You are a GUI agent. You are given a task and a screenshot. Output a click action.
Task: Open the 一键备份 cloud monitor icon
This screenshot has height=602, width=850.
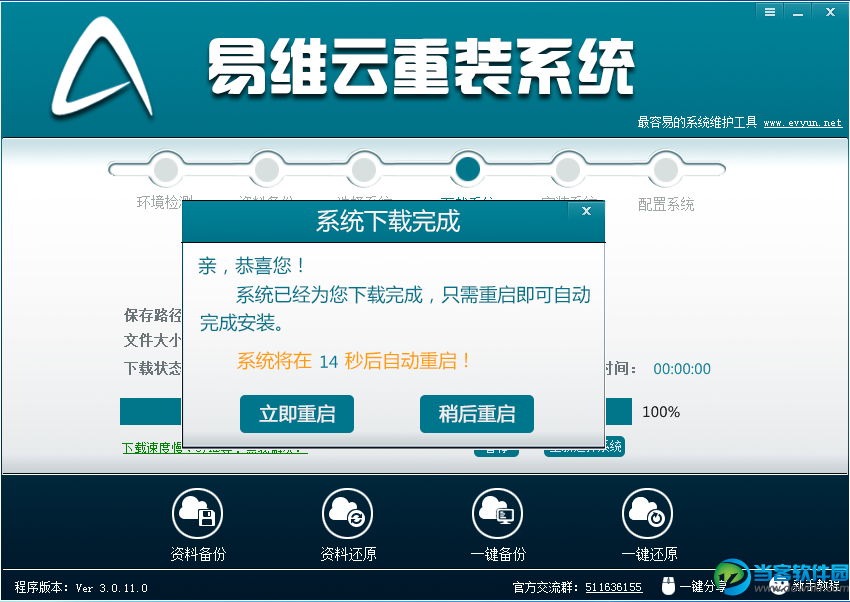pyautogui.click(x=498, y=514)
